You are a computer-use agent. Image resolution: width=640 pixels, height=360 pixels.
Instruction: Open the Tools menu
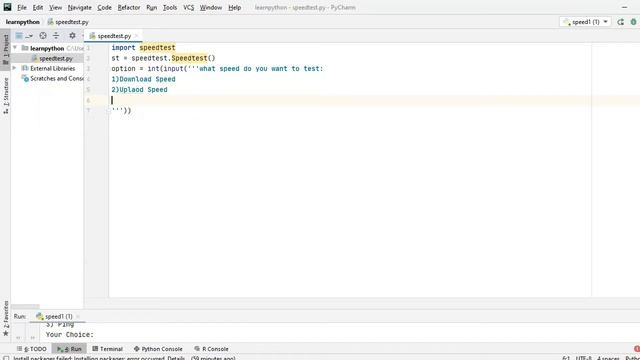click(x=170, y=7)
